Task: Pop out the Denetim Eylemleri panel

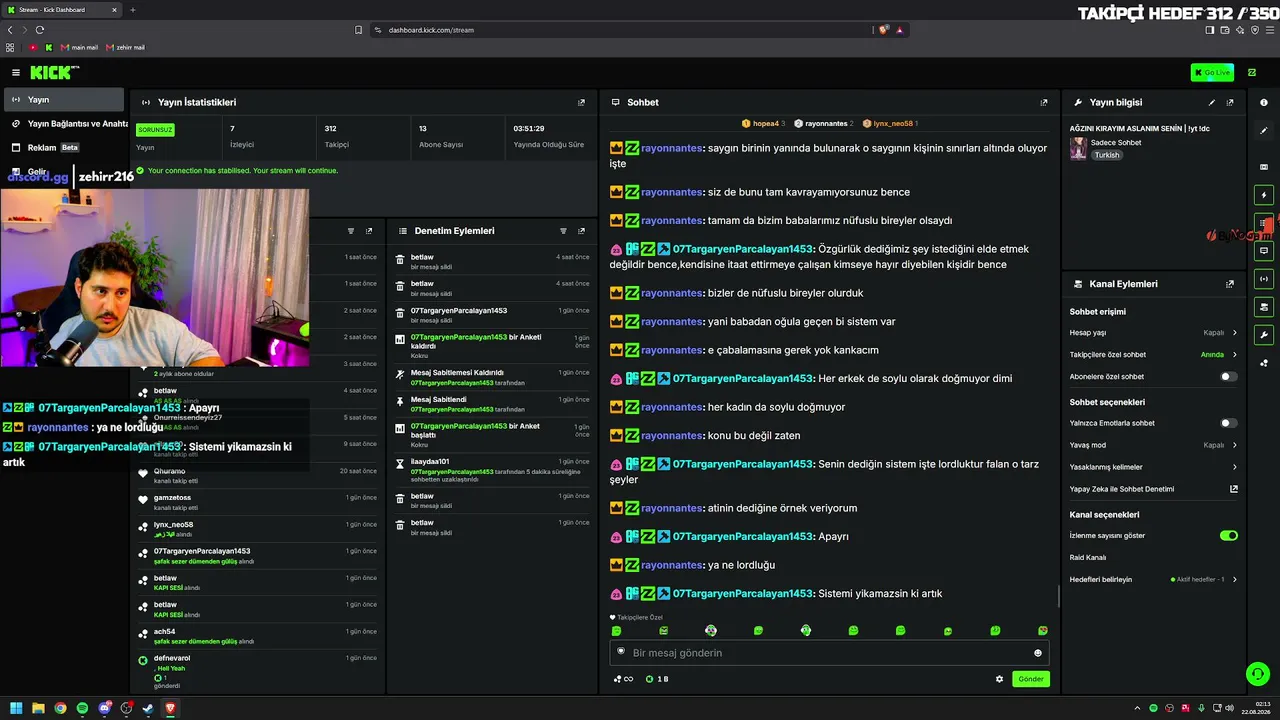Action: [x=581, y=231]
